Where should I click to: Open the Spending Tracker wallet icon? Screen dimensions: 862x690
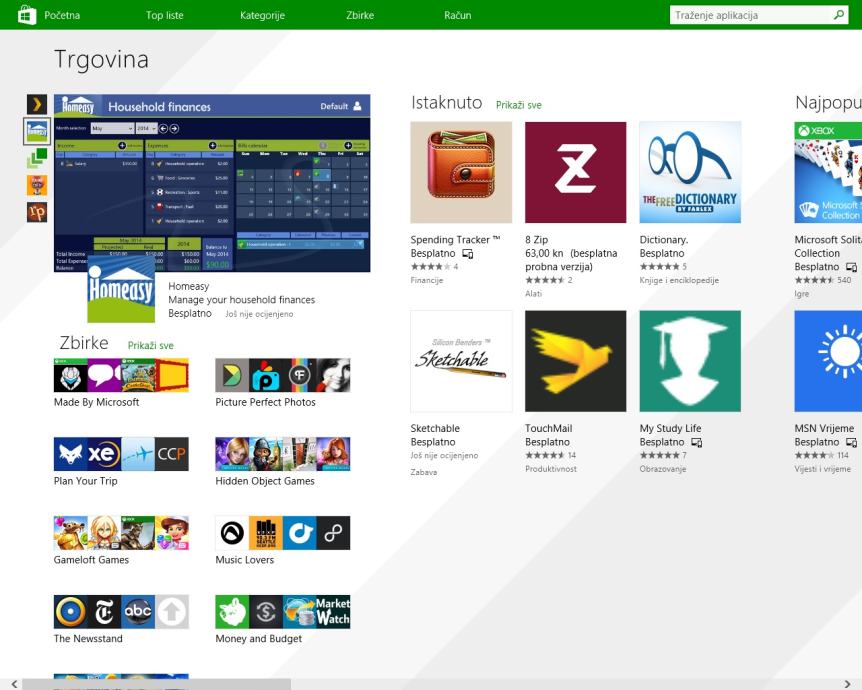click(x=461, y=173)
